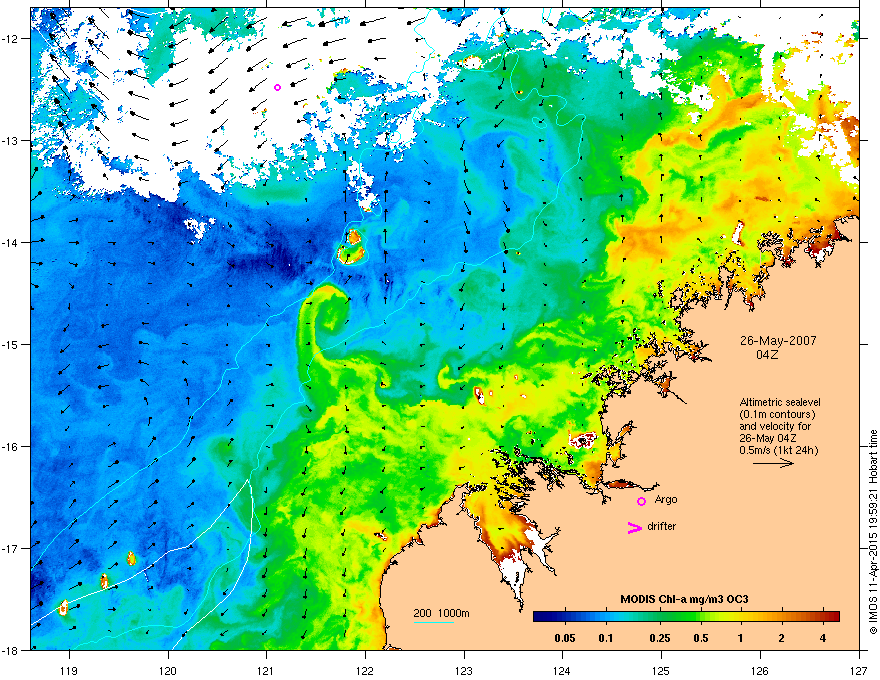The image size is (880, 680).
Task: Click the '200 1000m' depth legend text
Action: (441, 613)
